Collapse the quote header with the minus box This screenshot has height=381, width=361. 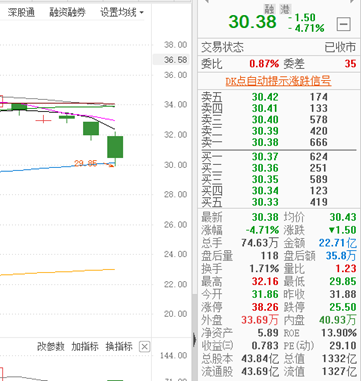[344, 24]
